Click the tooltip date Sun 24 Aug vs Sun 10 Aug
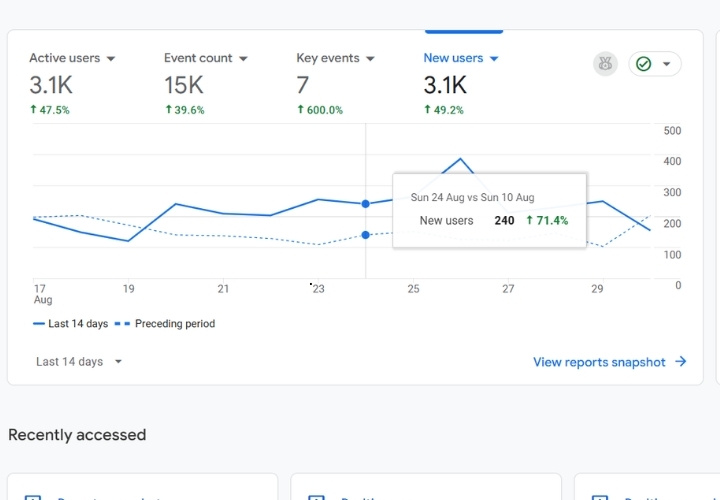The image size is (720, 500). tap(472, 197)
